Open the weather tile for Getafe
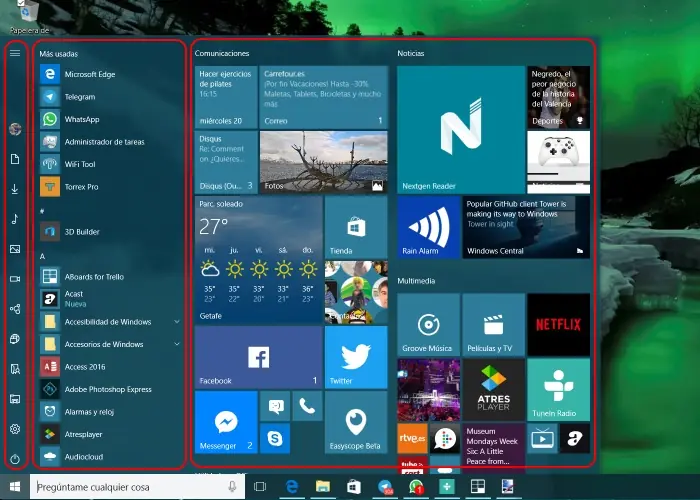The height and width of the screenshot is (500, 700). pyautogui.click(x=258, y=260)
